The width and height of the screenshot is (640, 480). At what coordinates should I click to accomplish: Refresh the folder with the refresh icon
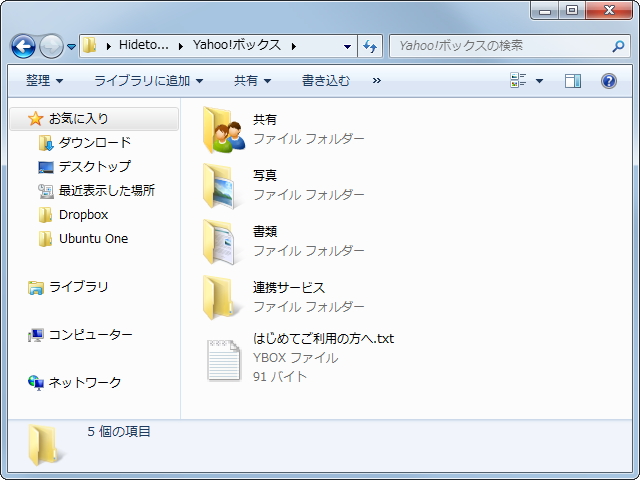(x=370, y=46)
